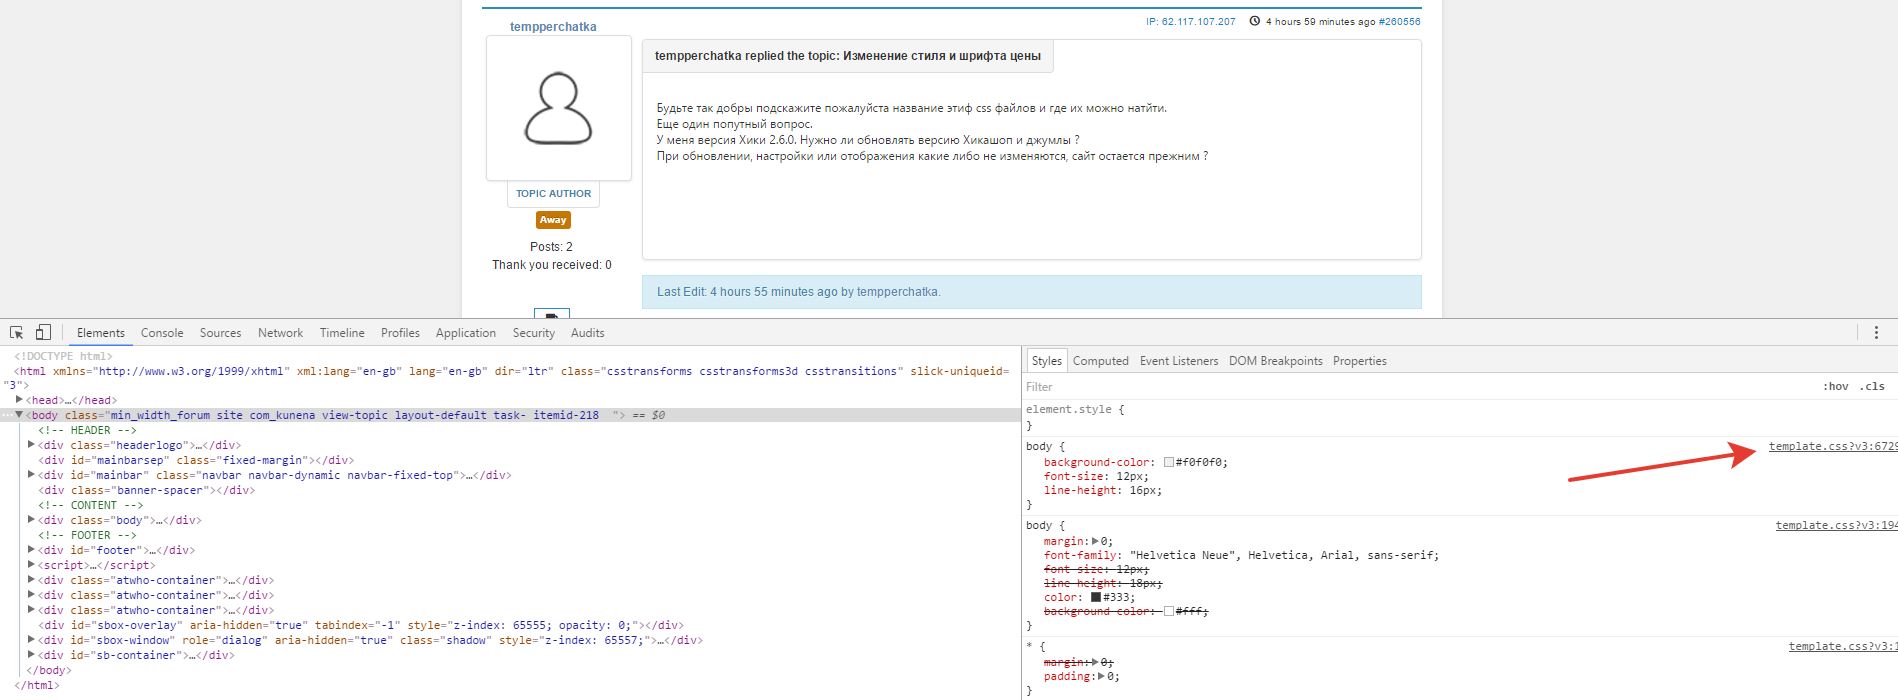Activate the inspect element picker icon
This screenshot has height=700, width=1898.
16,333
